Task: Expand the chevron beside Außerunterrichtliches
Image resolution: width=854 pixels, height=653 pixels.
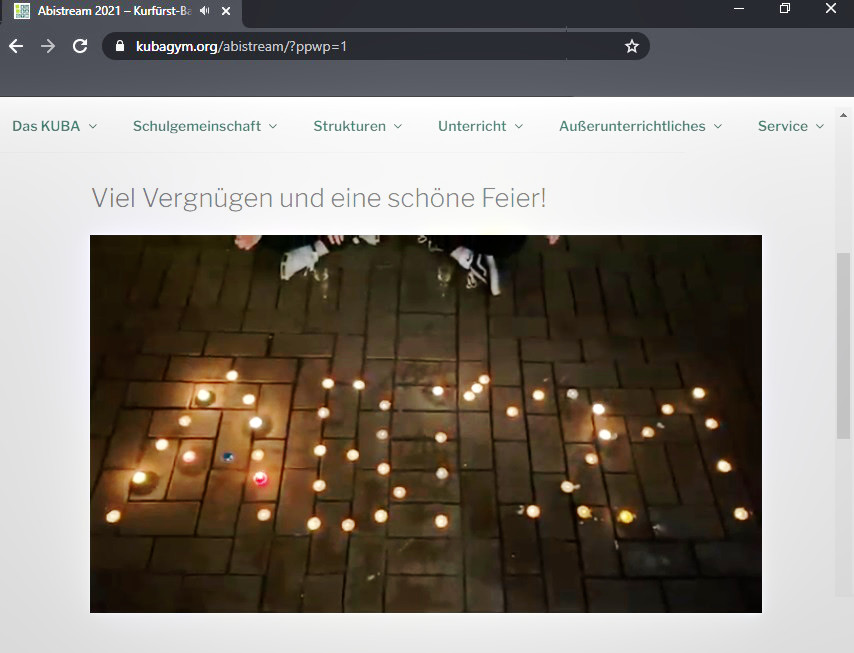Action: click(718, 126)
